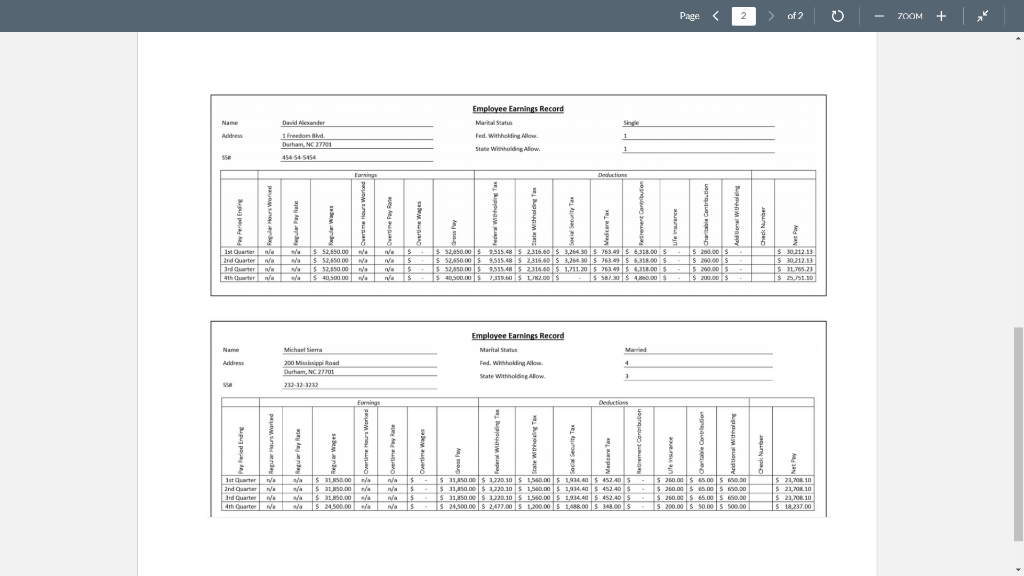Image resolution: width=1024 pixels, height=576 pixels.
Task: Click the name Michael Sierra
Action: [303, 349]
